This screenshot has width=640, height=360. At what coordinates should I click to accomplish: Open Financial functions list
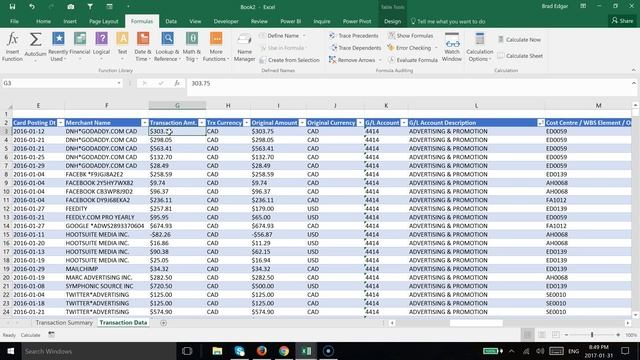[x=80, y=47]
